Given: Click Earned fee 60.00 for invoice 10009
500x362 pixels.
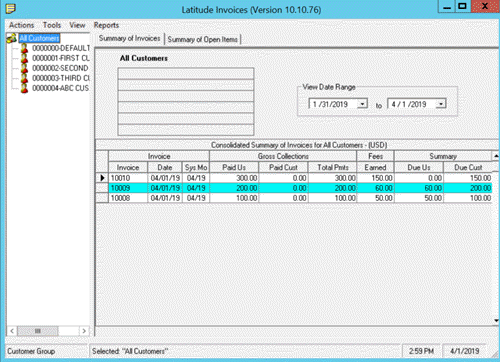Looking at the screenshot, I should click(x=375, y=188).
